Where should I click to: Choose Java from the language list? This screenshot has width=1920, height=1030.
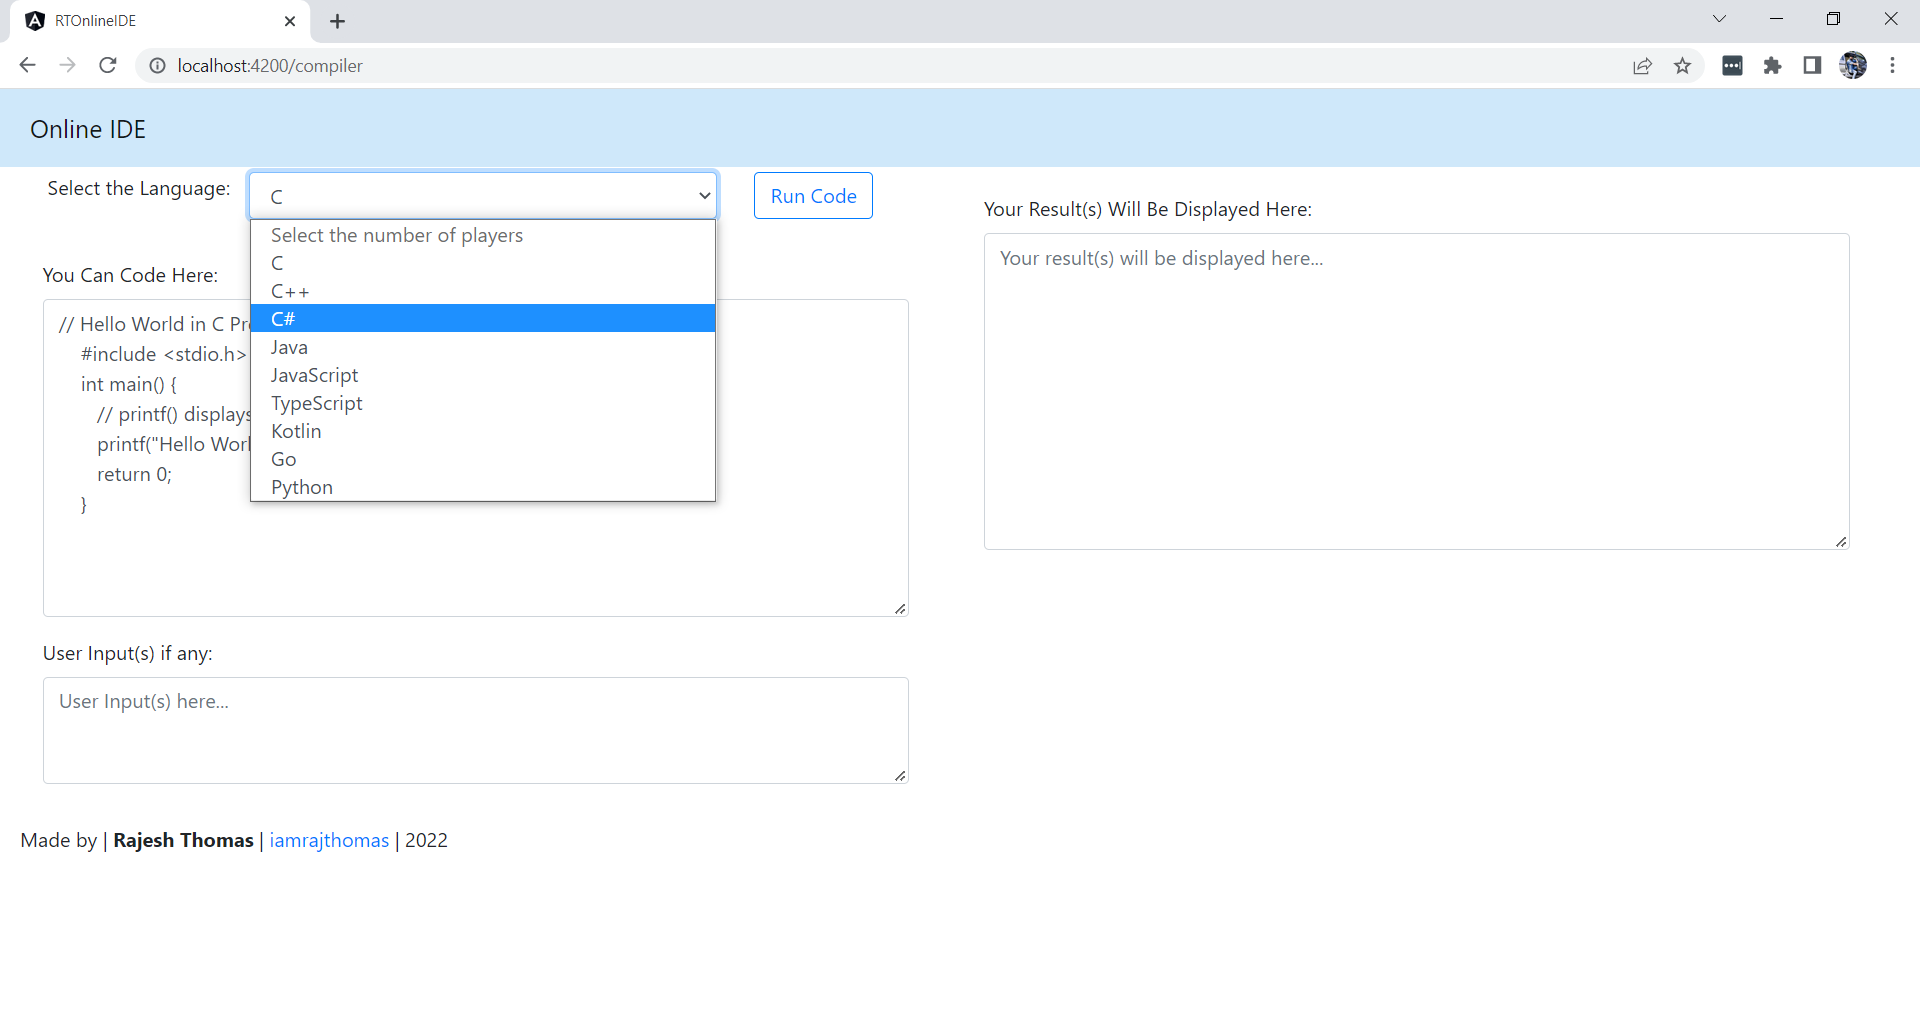483,347
